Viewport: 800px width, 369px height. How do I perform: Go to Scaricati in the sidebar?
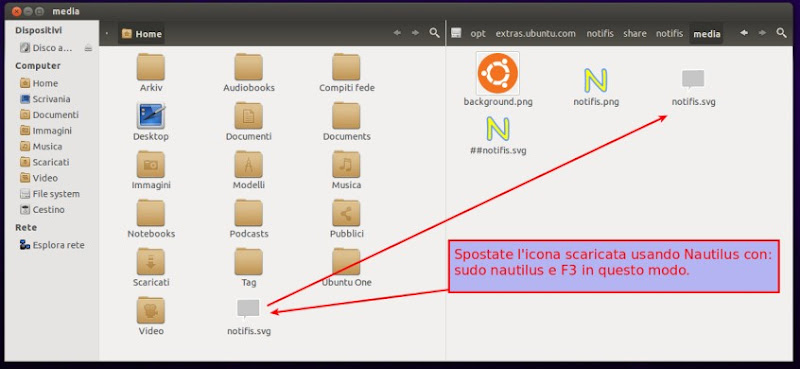coord(44,162)
